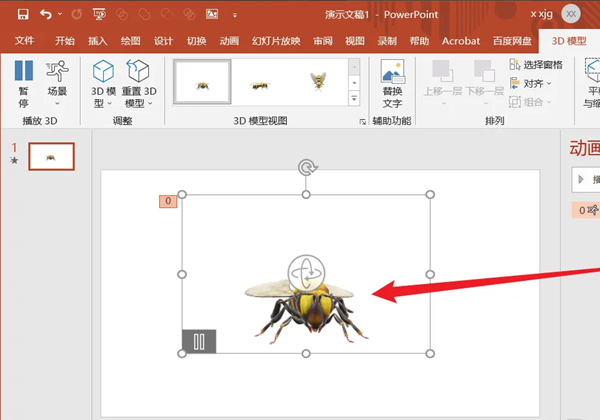Click the greyed Redo icon

[x=77, y=15]
